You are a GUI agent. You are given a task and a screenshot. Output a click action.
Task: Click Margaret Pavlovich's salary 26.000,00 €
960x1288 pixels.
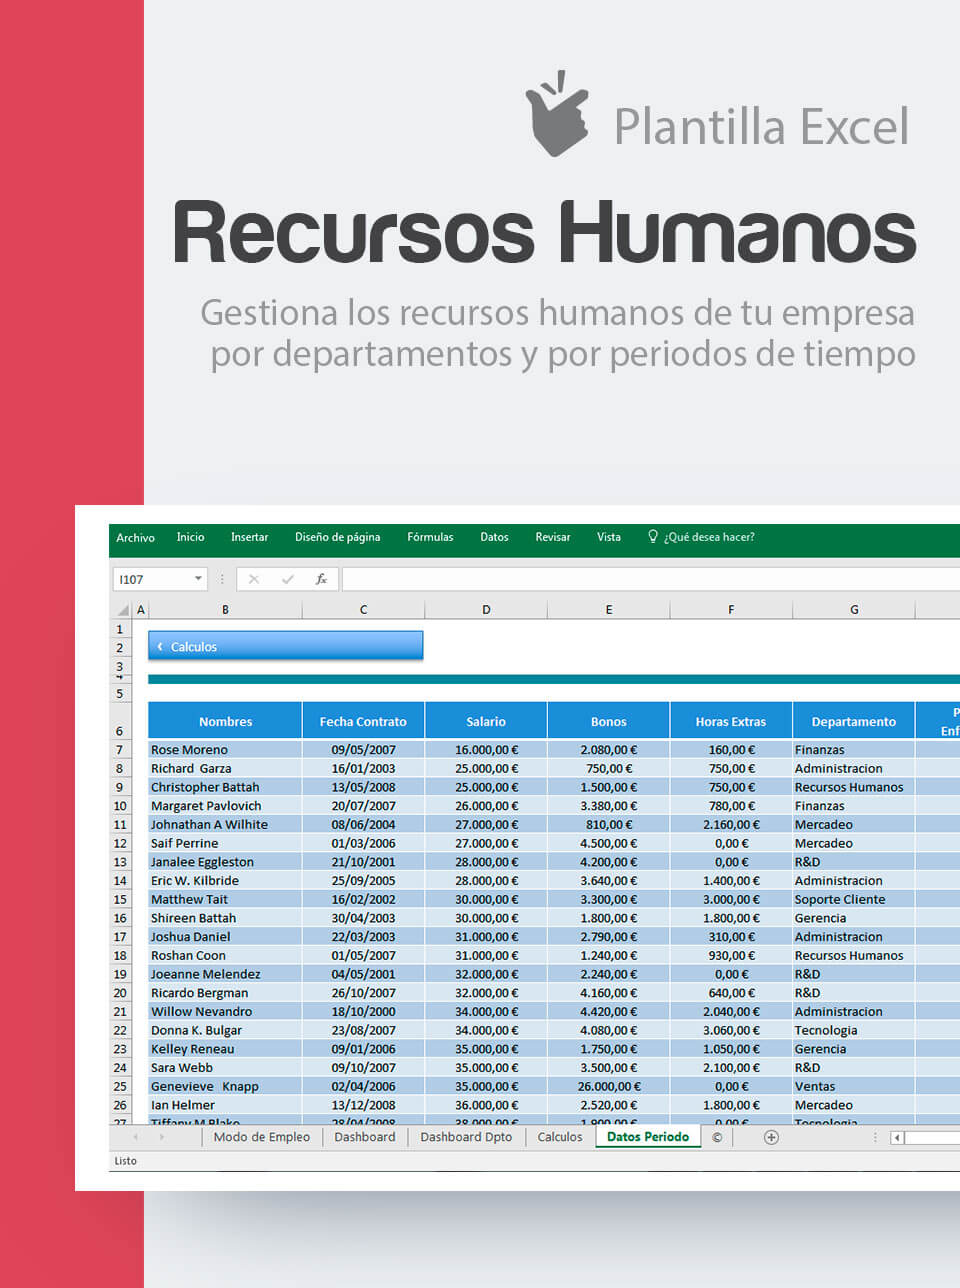486,806
